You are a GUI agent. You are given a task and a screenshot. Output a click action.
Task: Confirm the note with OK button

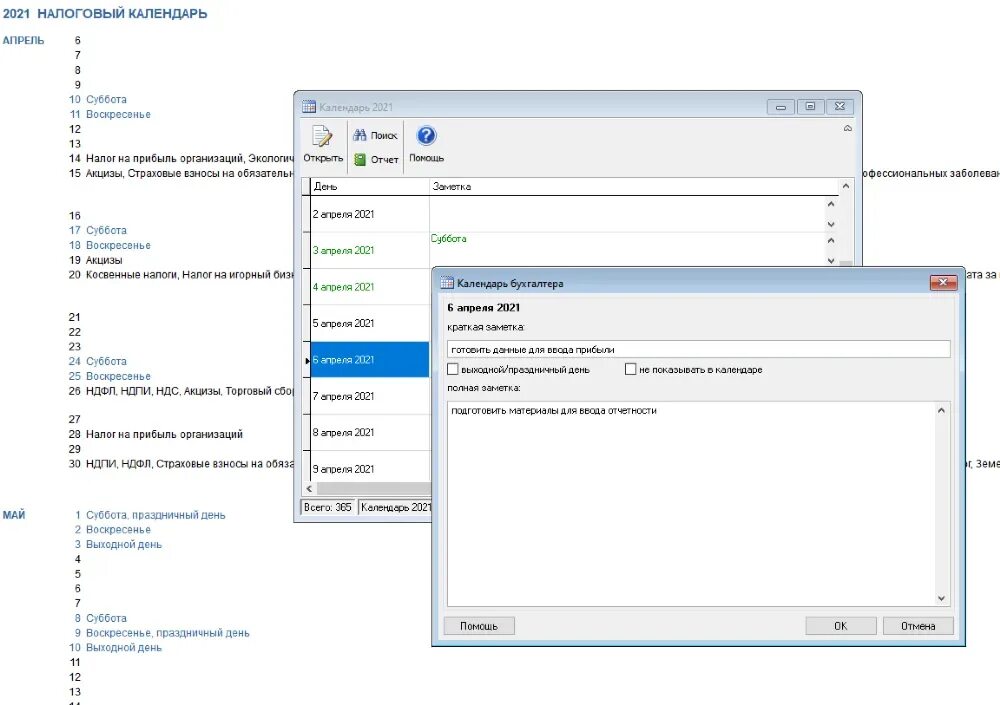click(841, 626)
